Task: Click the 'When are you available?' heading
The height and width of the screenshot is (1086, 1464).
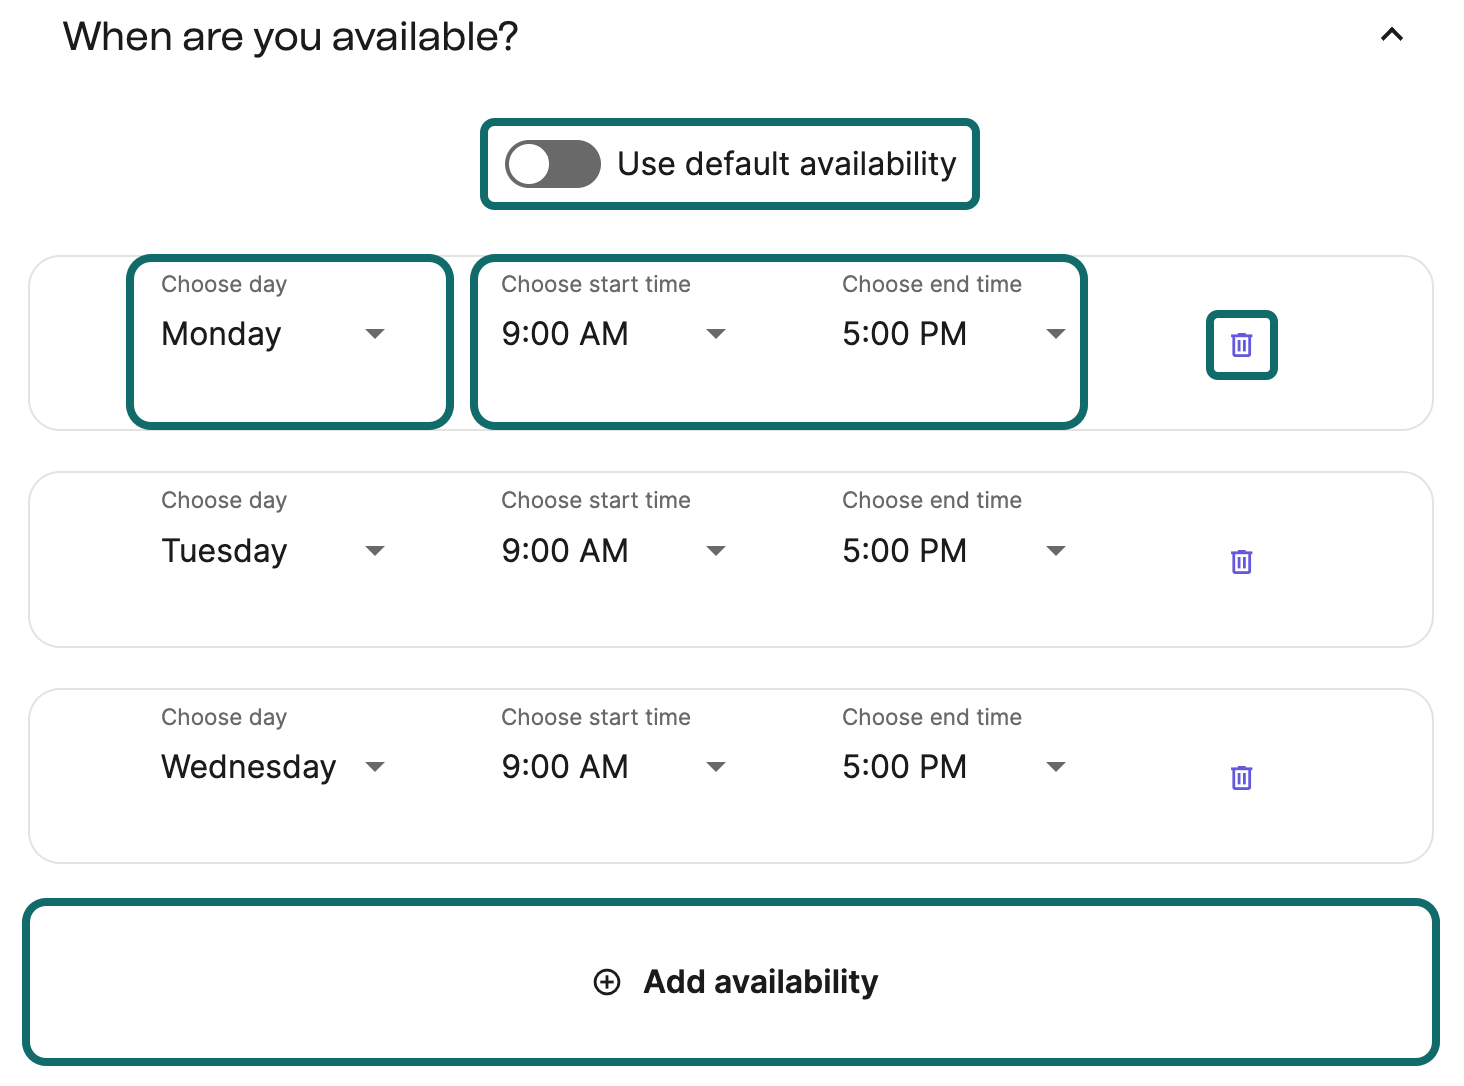Action: point(291,37)
